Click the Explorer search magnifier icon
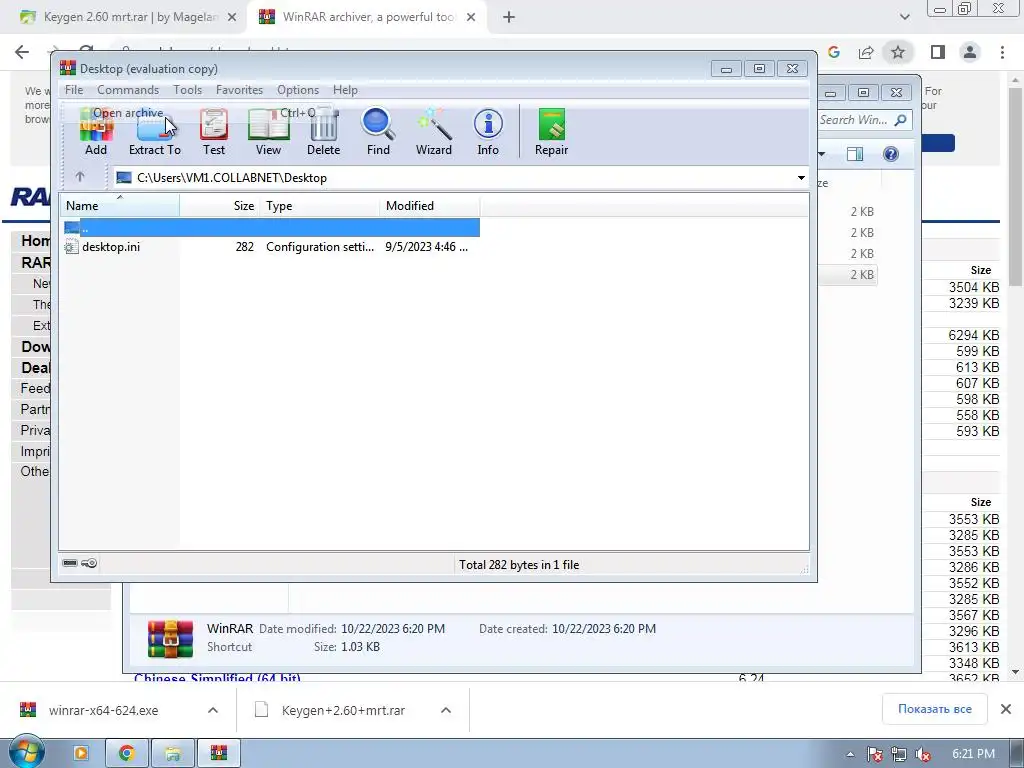Screen dimensions: 1024x768 (901, 120)
